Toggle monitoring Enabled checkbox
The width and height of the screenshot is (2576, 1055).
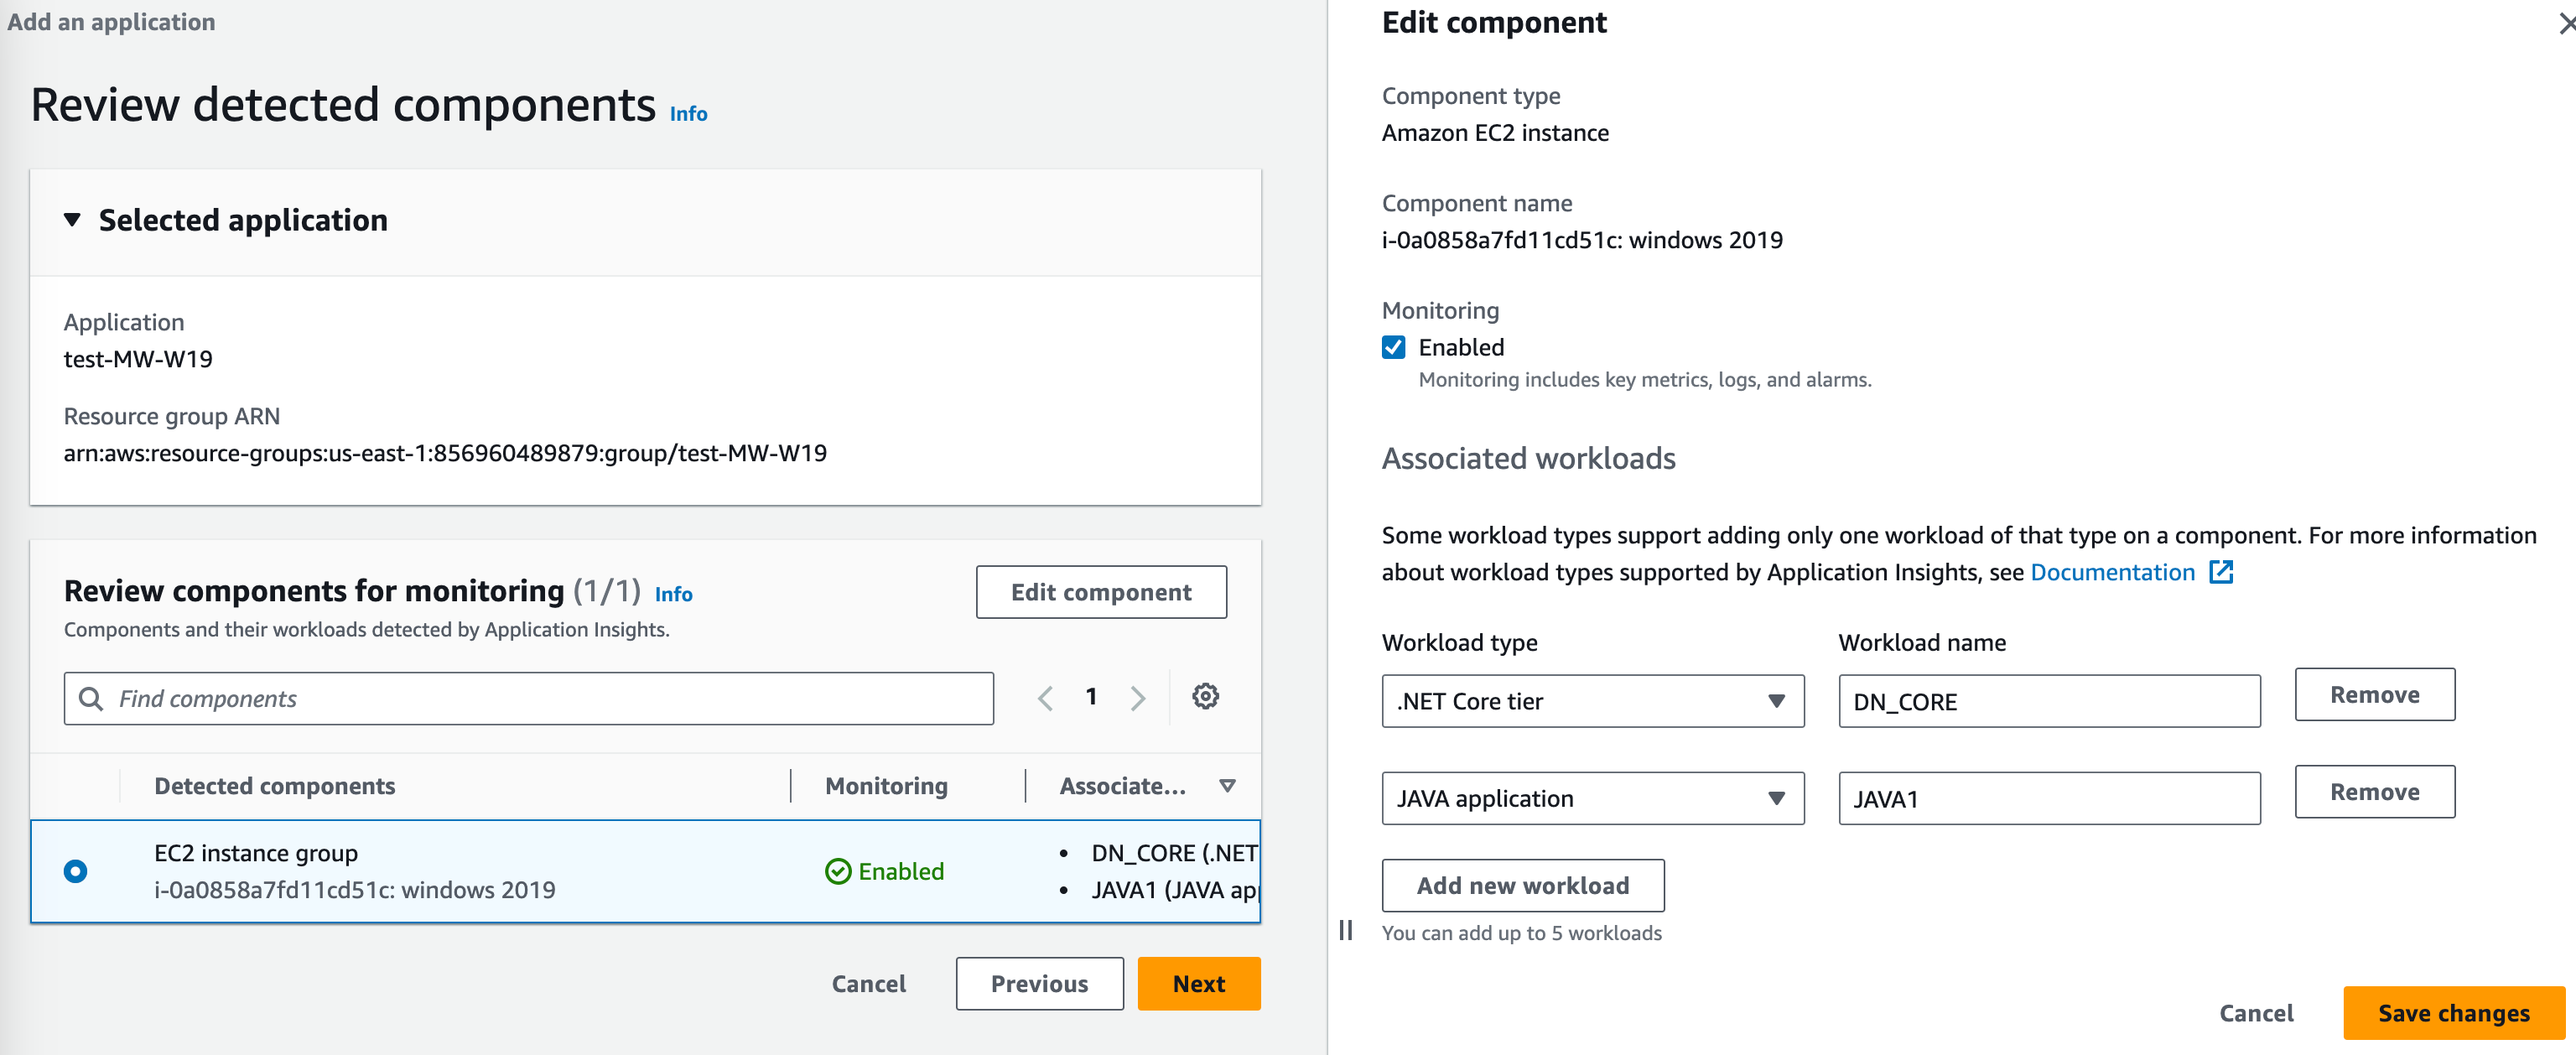click(1394, 345)
